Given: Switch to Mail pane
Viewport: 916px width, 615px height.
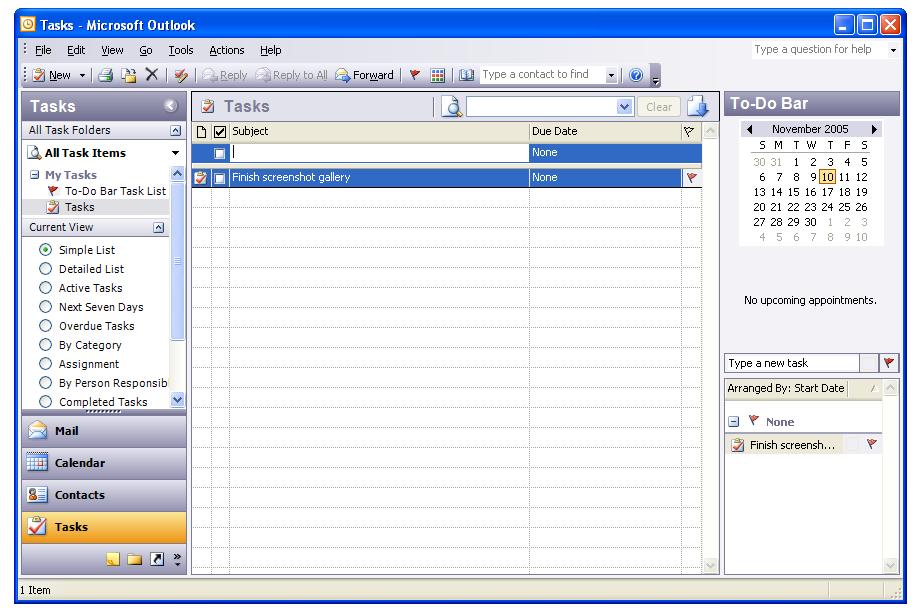Looking at the screenshot, I should point(104,431).
